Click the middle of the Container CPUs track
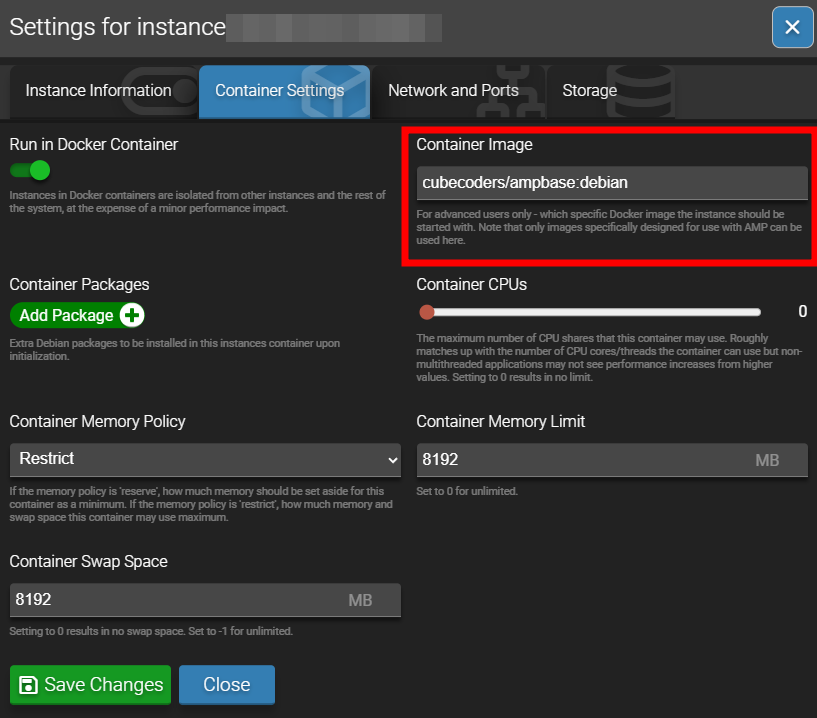 [x=594, y=312]
